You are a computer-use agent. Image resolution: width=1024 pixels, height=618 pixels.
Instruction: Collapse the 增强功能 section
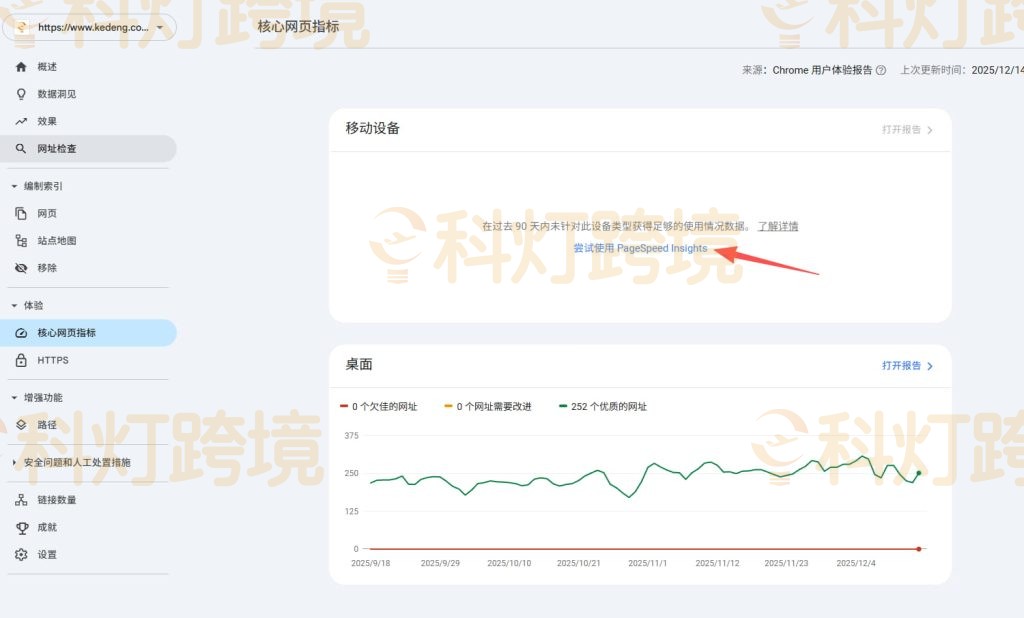pos(14,398)
